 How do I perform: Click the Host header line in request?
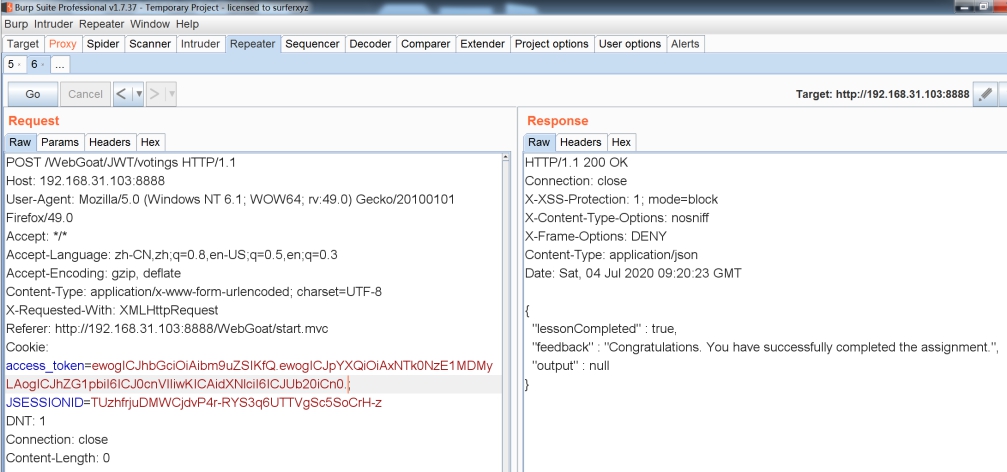pos(85,181)
